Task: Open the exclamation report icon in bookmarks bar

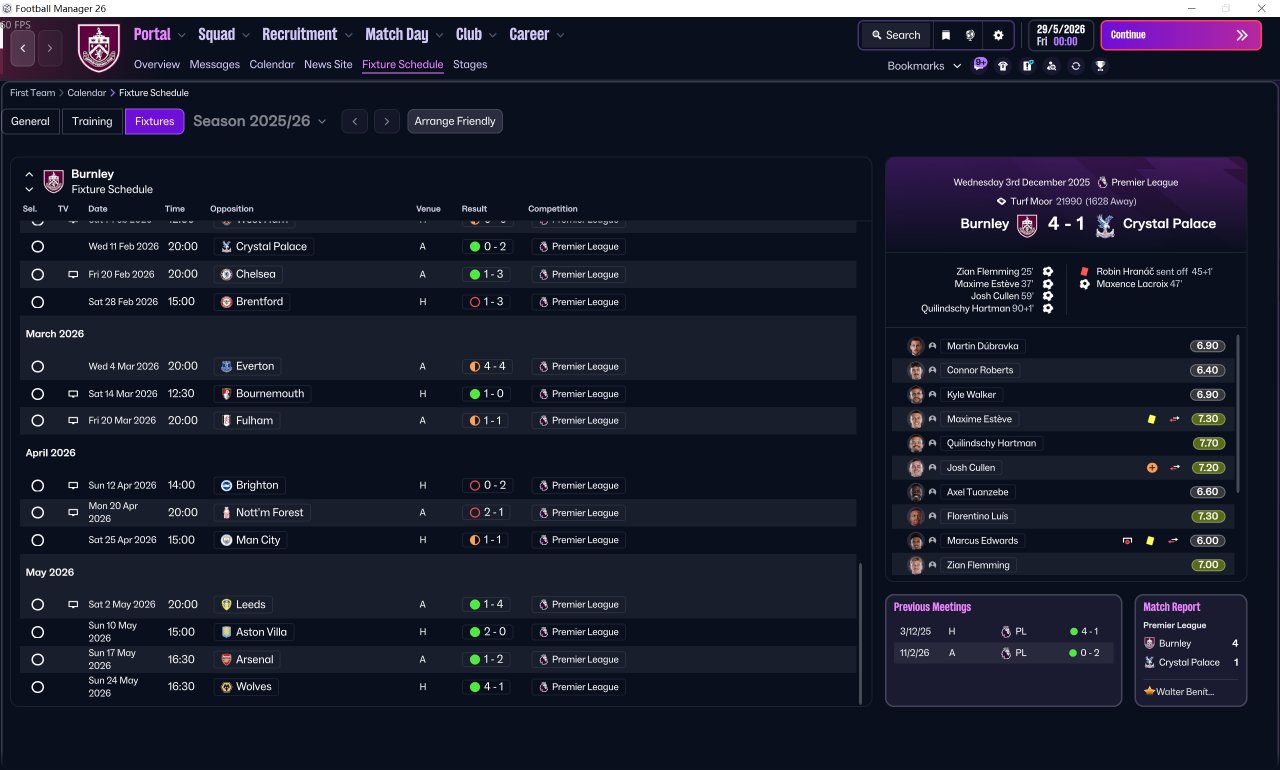Action: [1027, 66]
